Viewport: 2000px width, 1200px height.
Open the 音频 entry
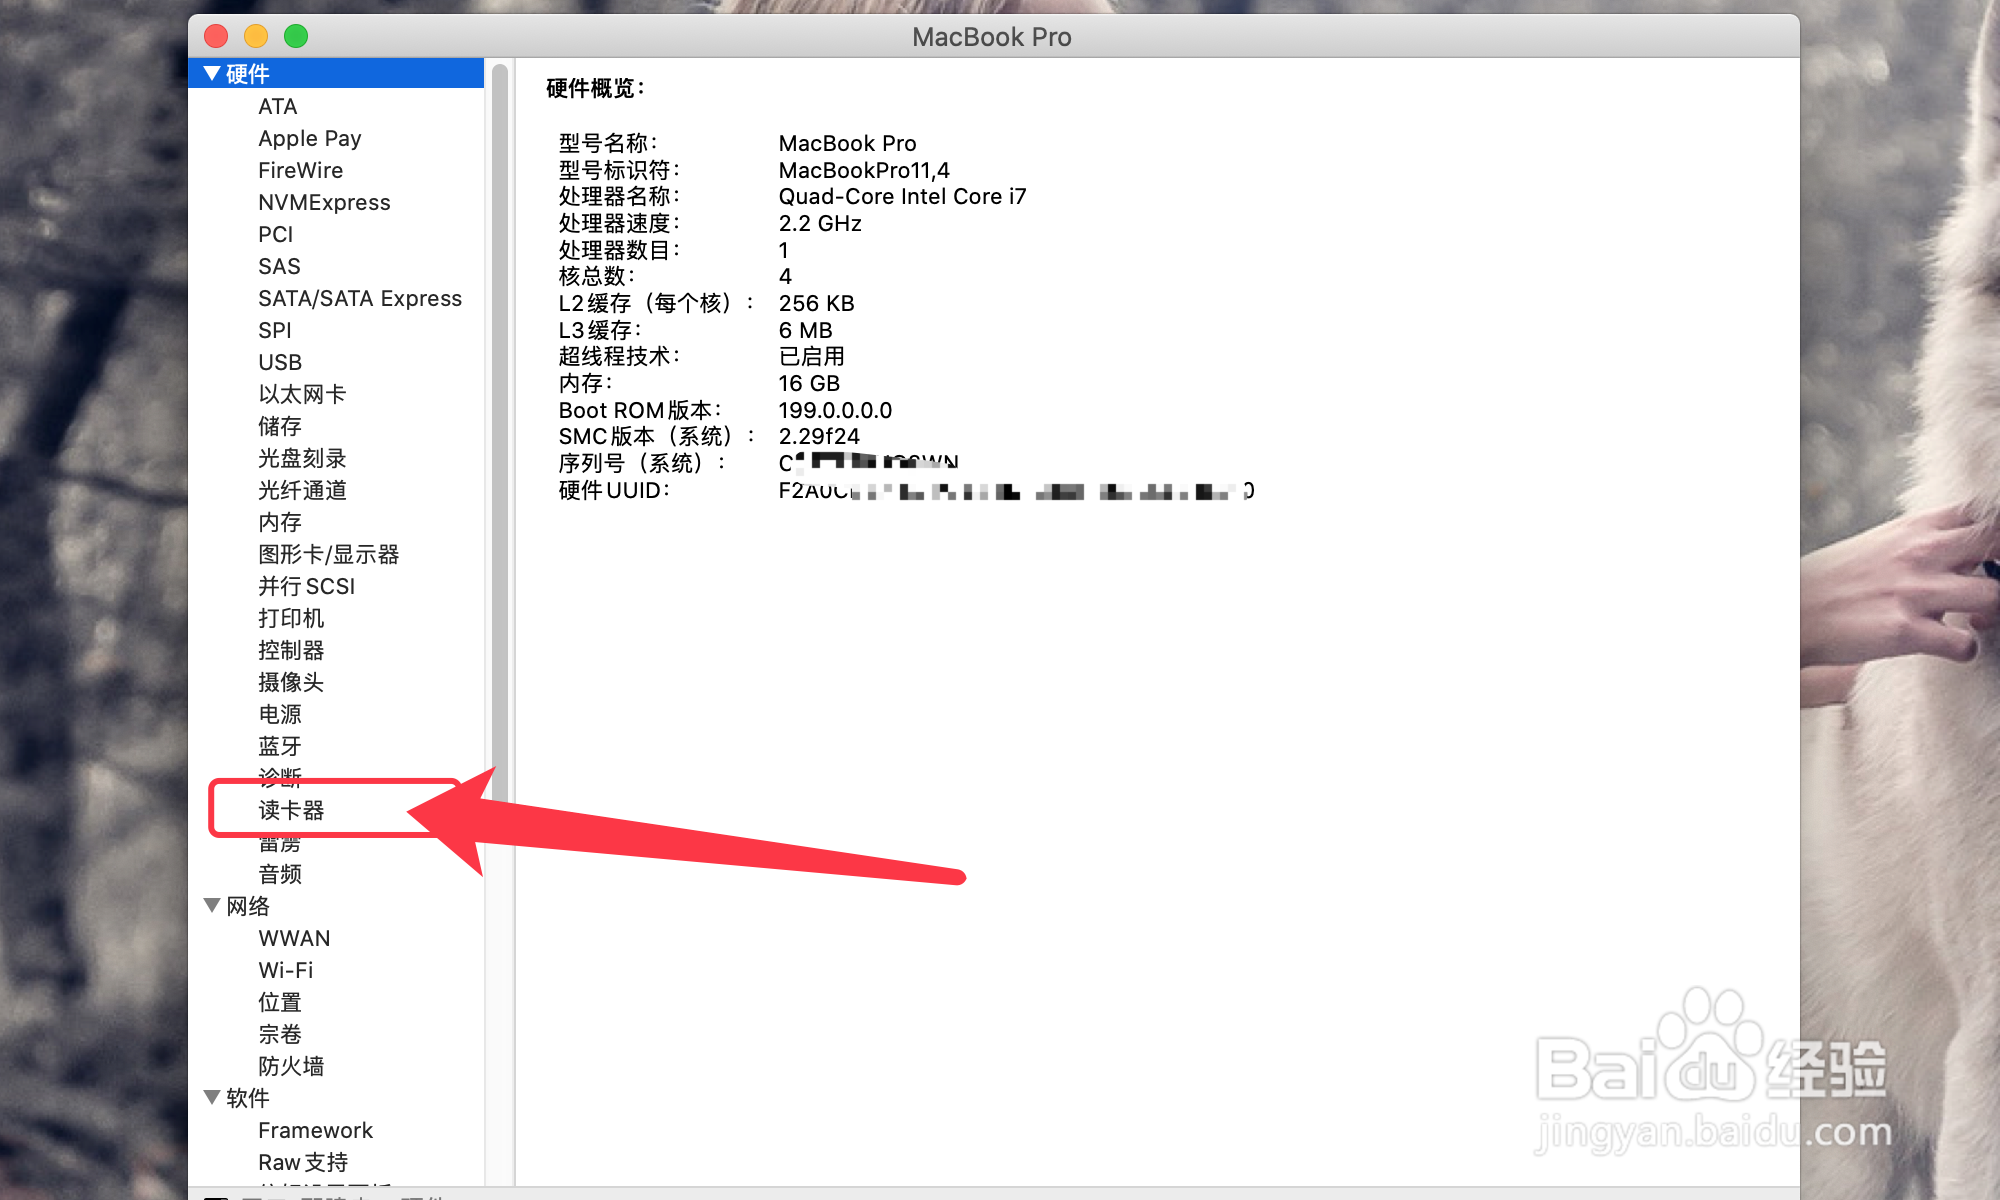(x=280, y=874)
